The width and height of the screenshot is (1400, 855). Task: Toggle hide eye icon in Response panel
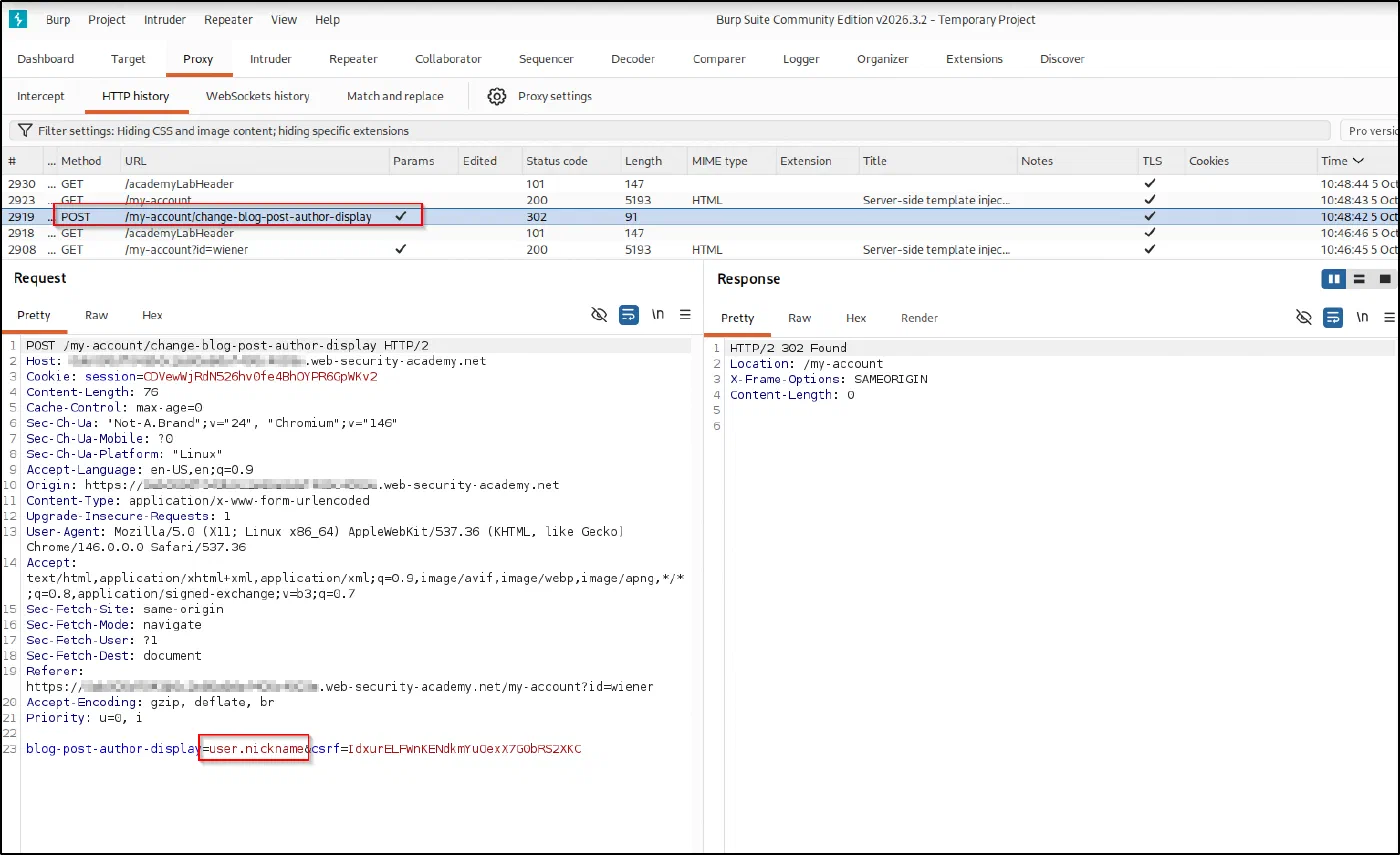(x=1303, y=317)
